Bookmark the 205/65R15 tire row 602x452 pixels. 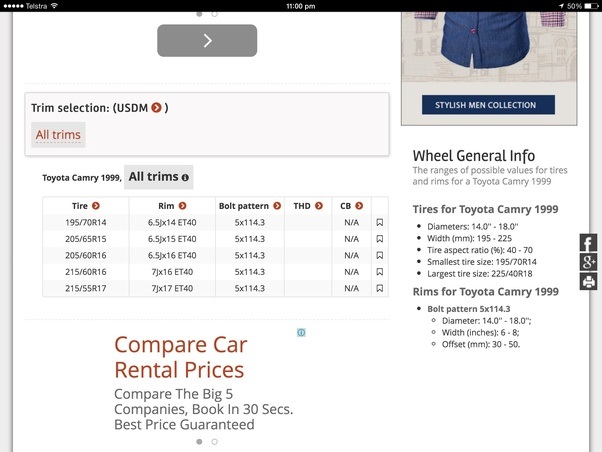[x=380, y=239]
